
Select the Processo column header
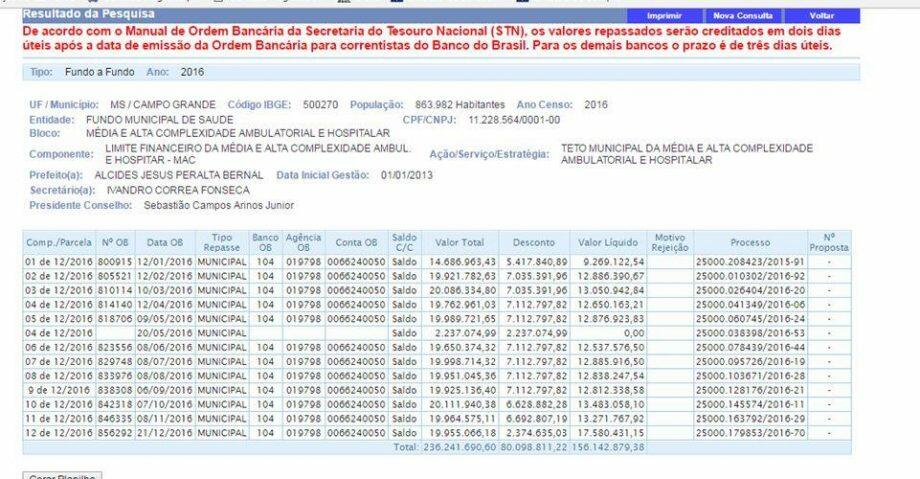750,242
